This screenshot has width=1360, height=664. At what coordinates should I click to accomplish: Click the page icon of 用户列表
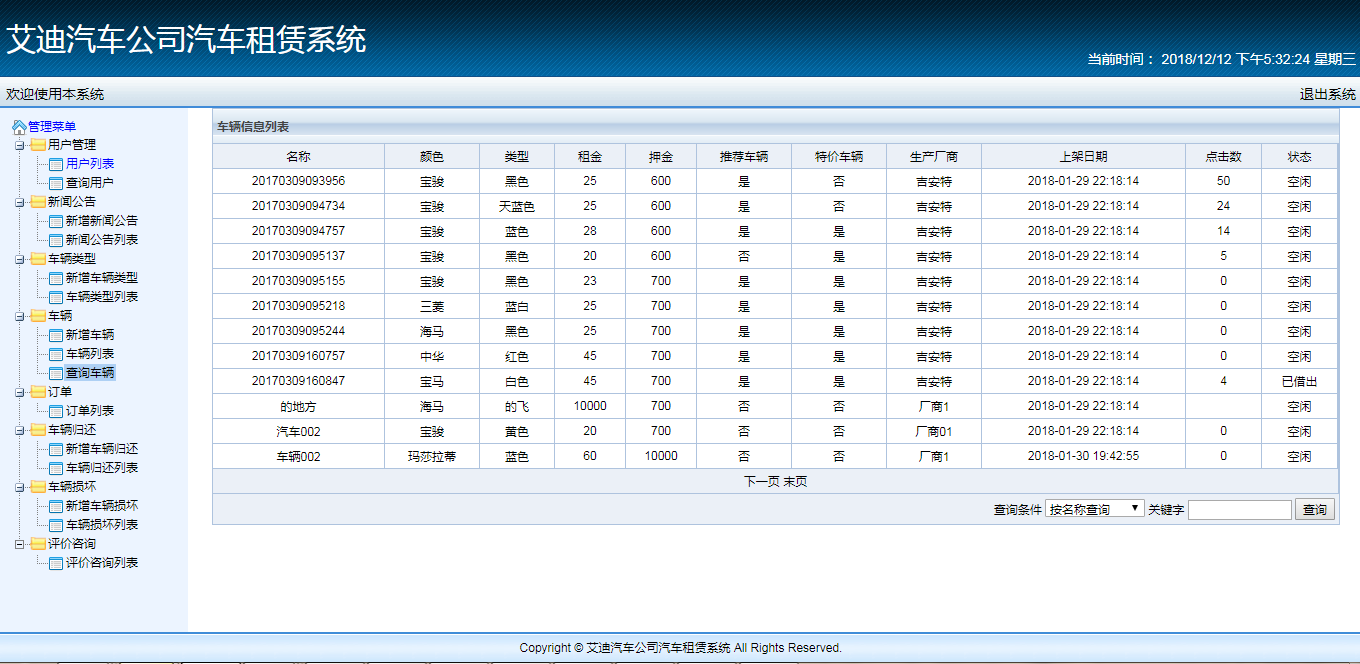click(56, 164)
